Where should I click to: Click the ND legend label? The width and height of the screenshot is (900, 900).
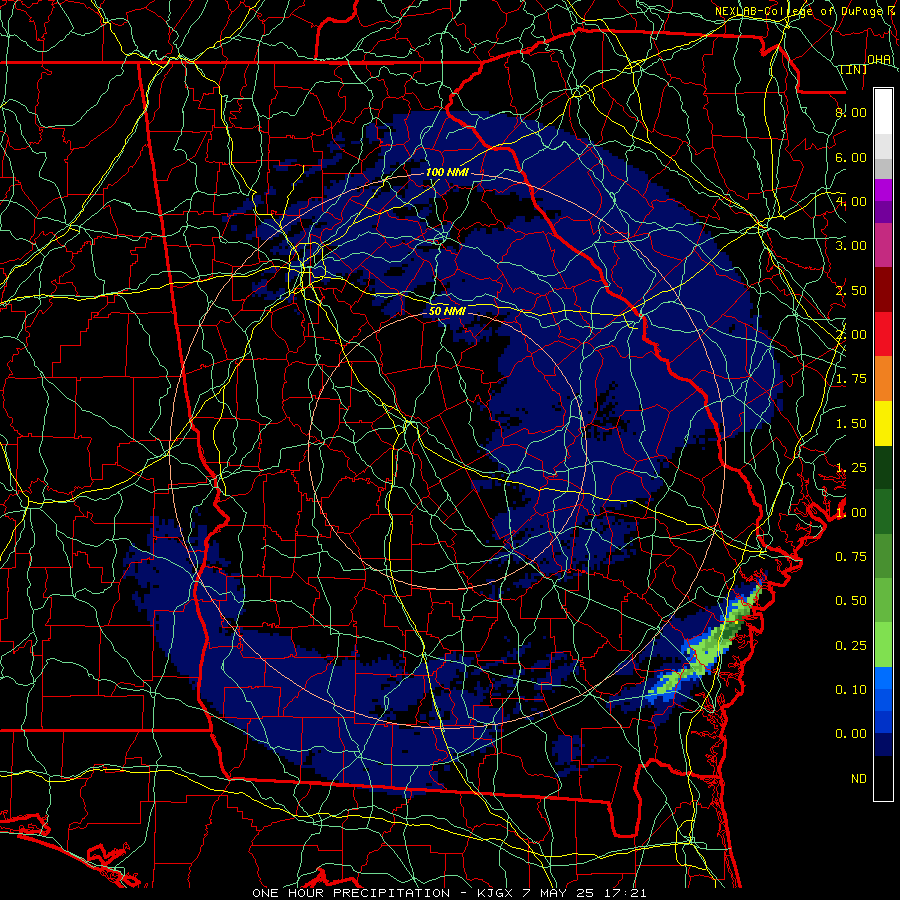tap(859, 779)
